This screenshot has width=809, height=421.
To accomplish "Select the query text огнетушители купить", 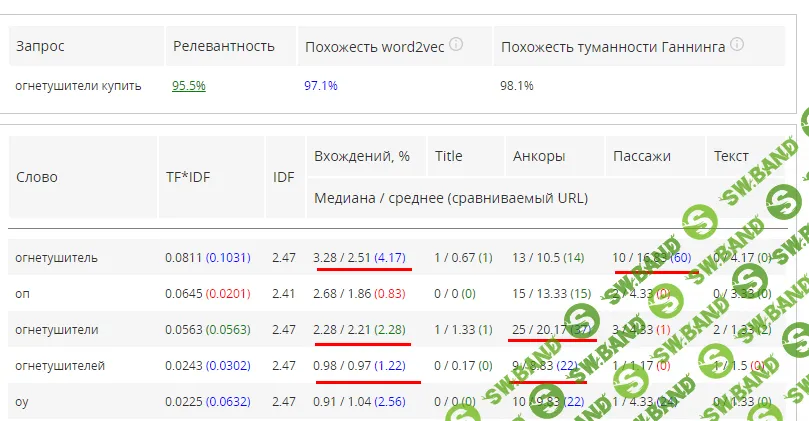I will pos(78,86).
